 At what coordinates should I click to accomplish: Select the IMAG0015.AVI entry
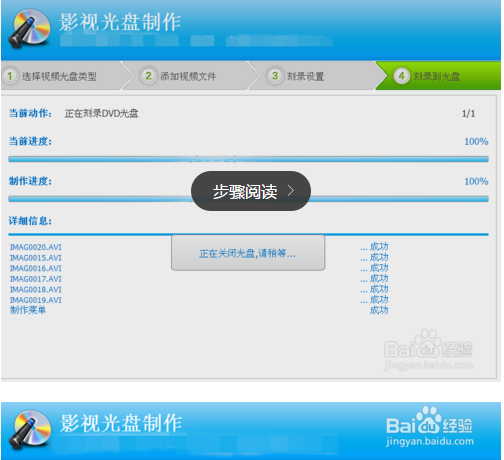point(36,258)
